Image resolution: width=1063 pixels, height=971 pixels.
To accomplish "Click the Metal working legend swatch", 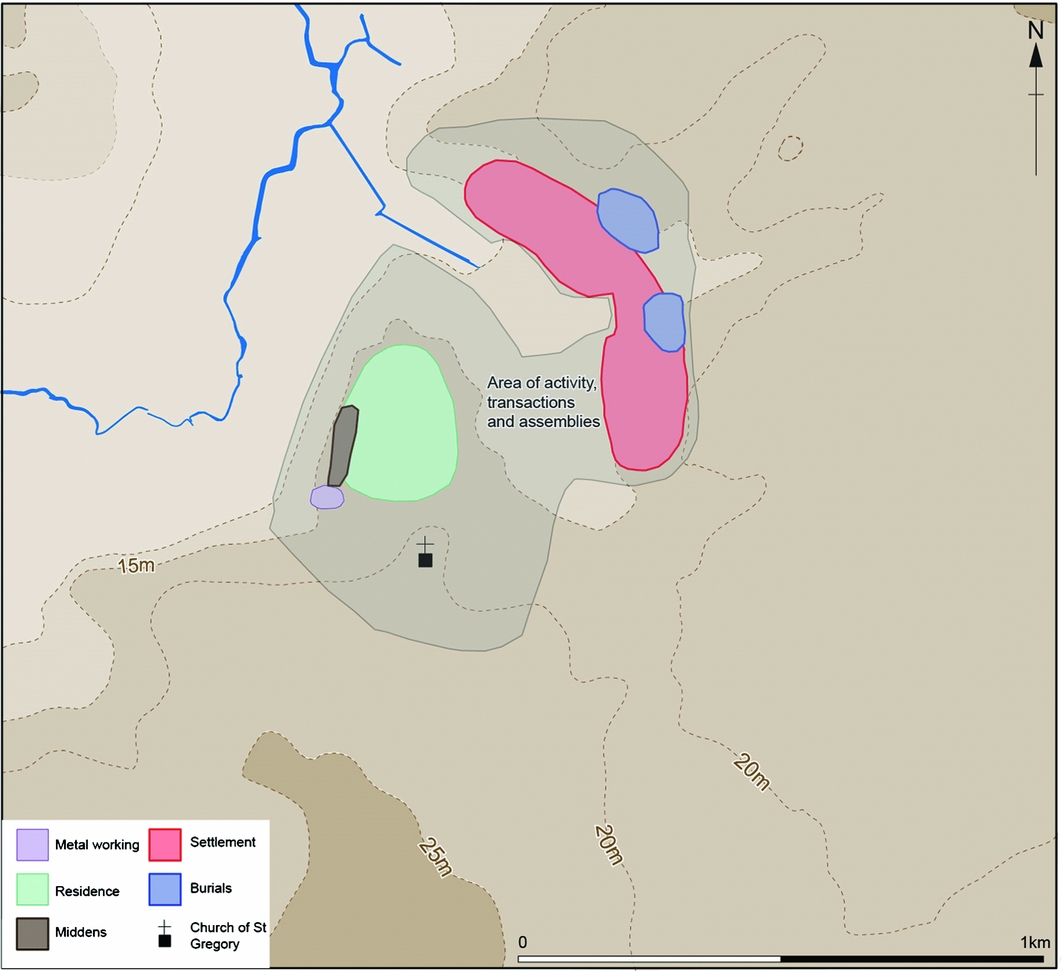I will click(x=32, y=845).
